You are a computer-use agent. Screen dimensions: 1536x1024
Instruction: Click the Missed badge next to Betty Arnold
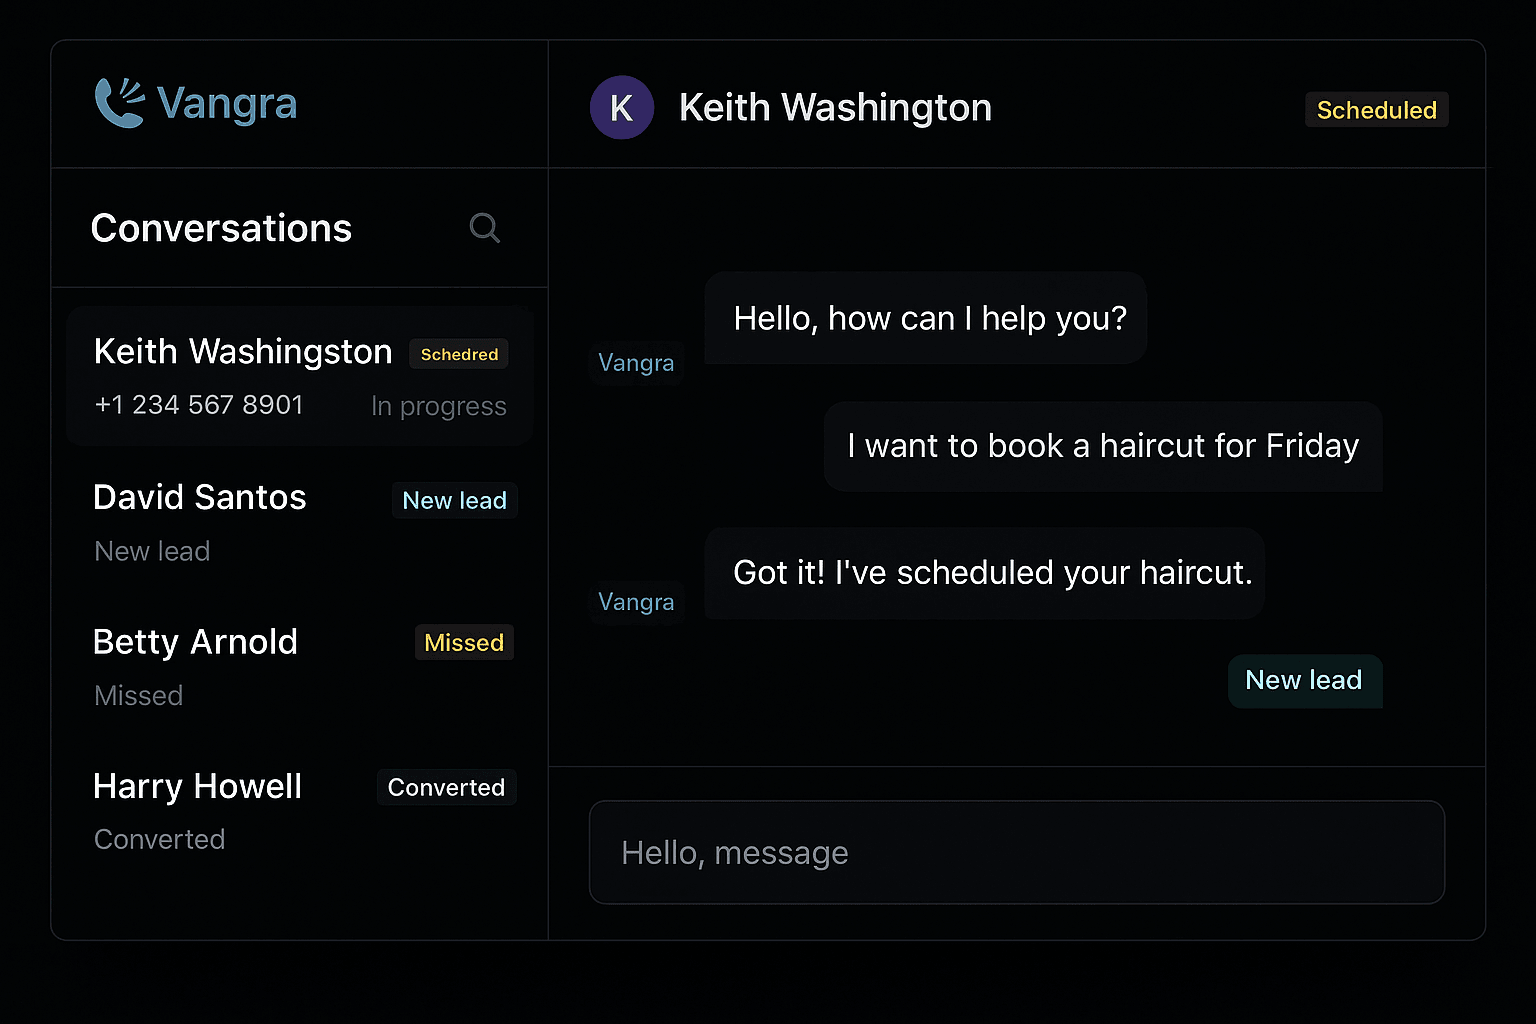[463, 642]
